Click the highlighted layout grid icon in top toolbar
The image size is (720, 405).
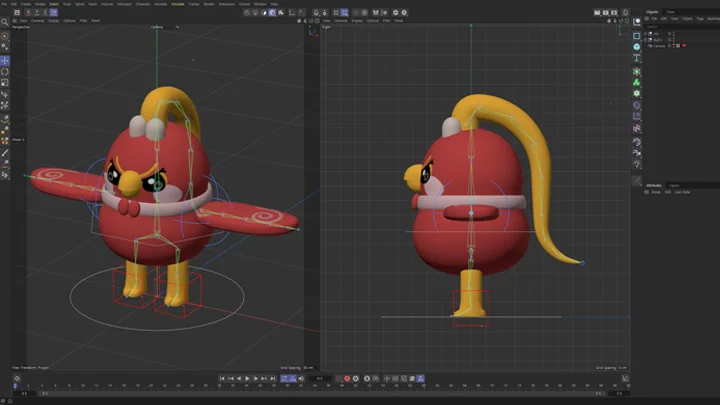click(344, 13)
